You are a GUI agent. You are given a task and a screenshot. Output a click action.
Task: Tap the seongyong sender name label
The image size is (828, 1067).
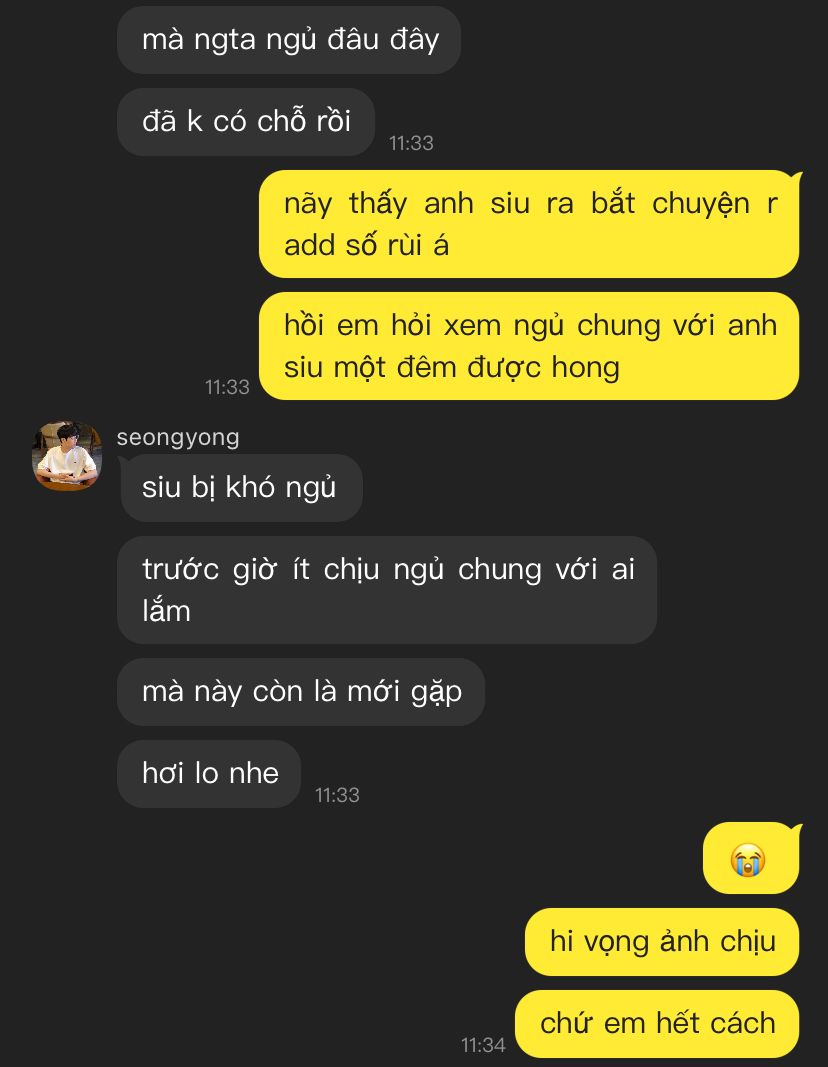pyautogui.click(x=178, y=438)
